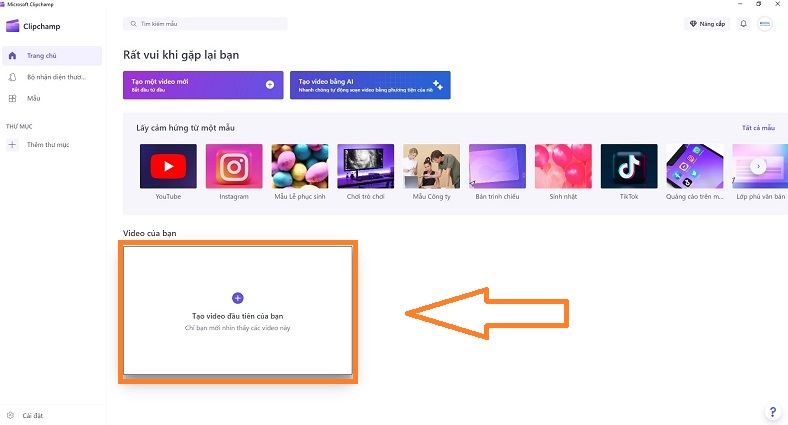This screenshot has width=788, height=425.
Task: Open Cài đặt settings gear
Action: [x=11, y=415]
